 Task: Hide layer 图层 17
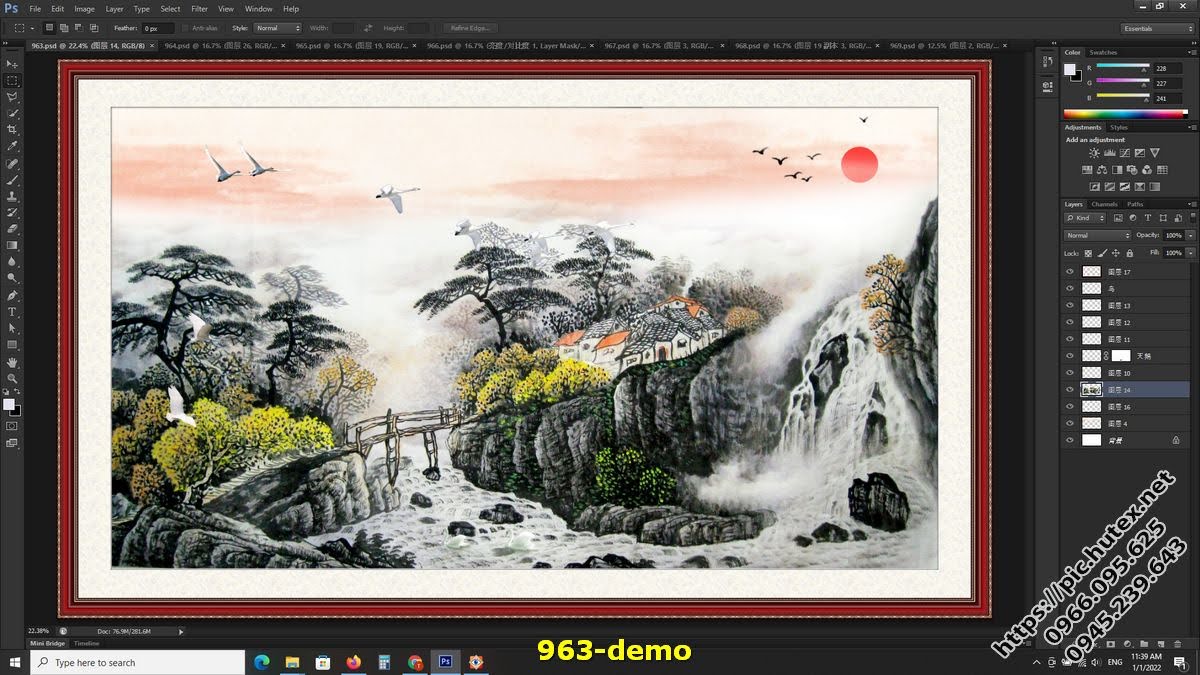point(1070,272)
